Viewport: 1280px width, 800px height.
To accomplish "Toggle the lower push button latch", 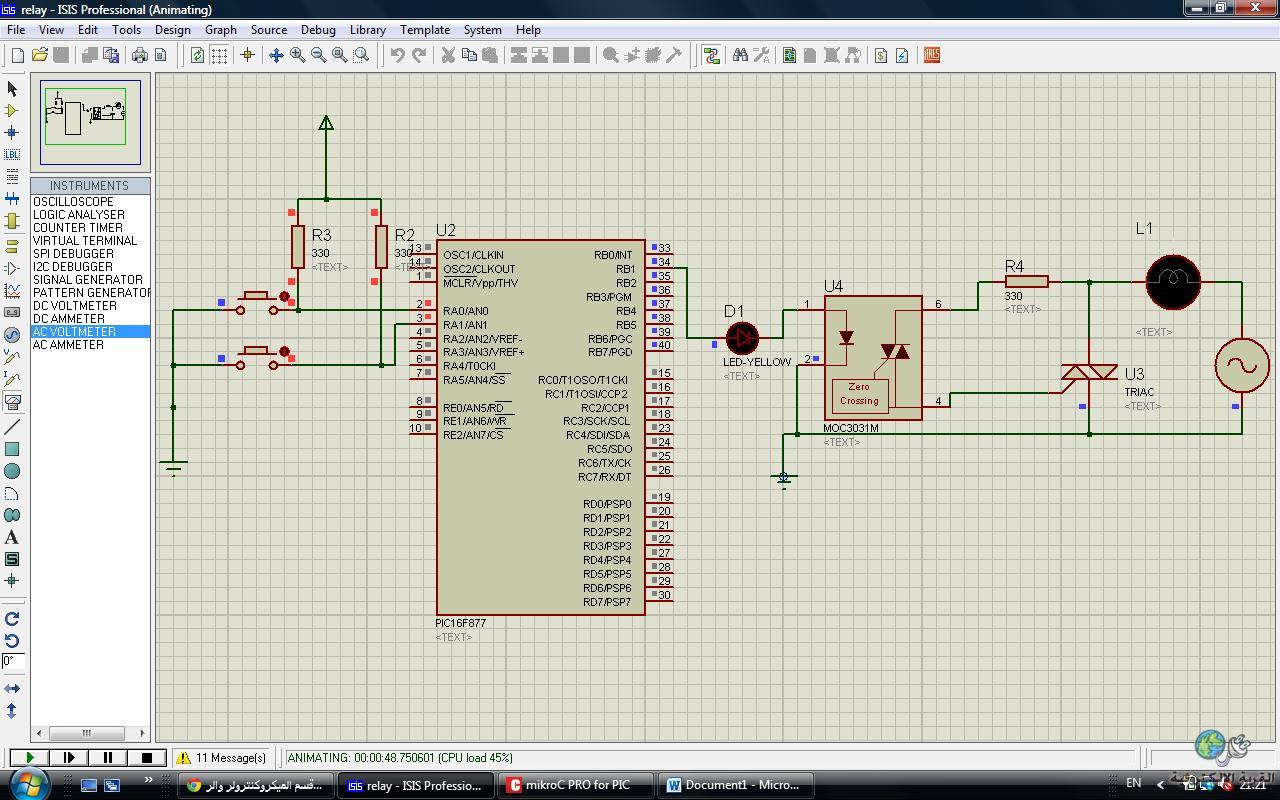I will click(x=284, y=352).
